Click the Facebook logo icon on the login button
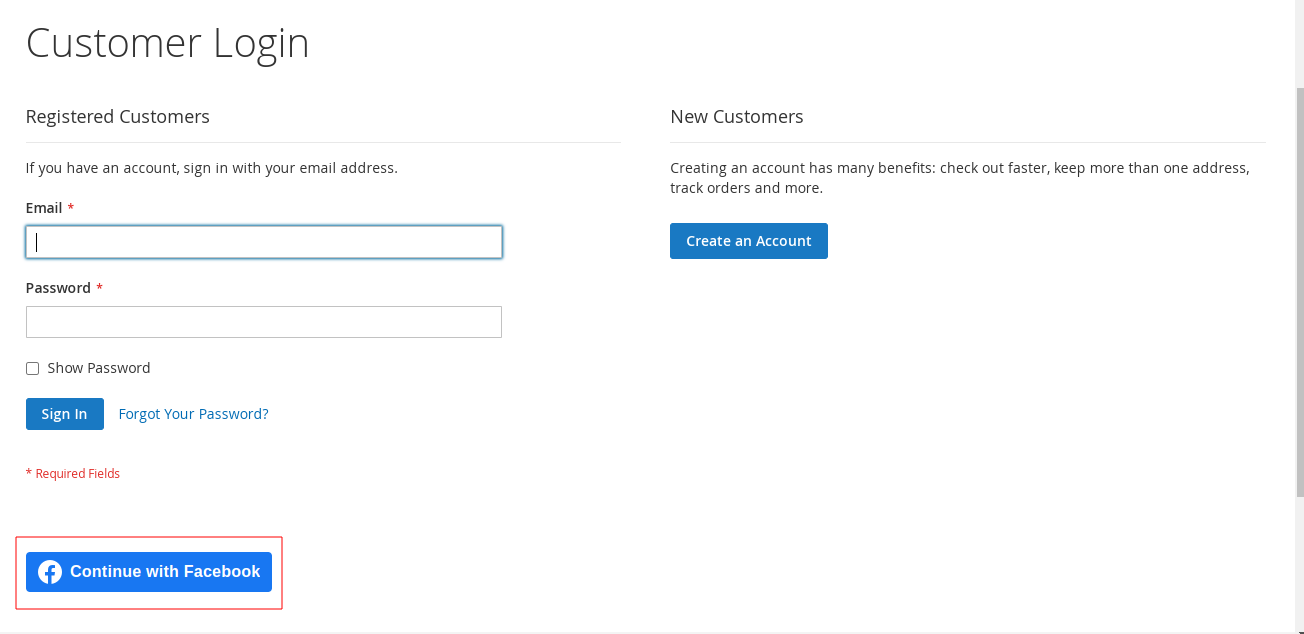1304x634 pixels. point(50,571)
